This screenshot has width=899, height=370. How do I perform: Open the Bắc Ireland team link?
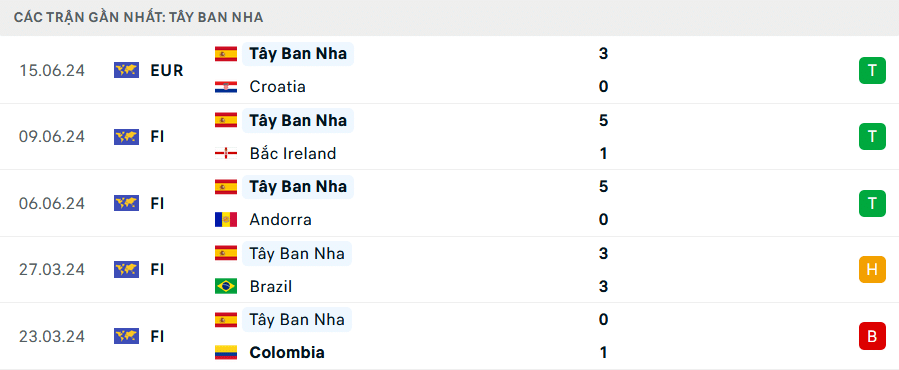[x=293, y=154]
